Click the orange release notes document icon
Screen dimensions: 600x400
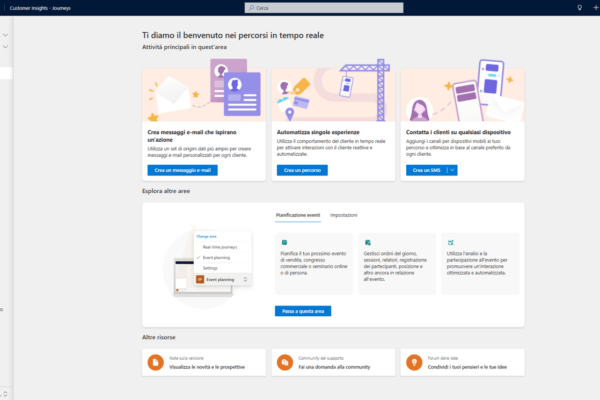pos(156,362)
